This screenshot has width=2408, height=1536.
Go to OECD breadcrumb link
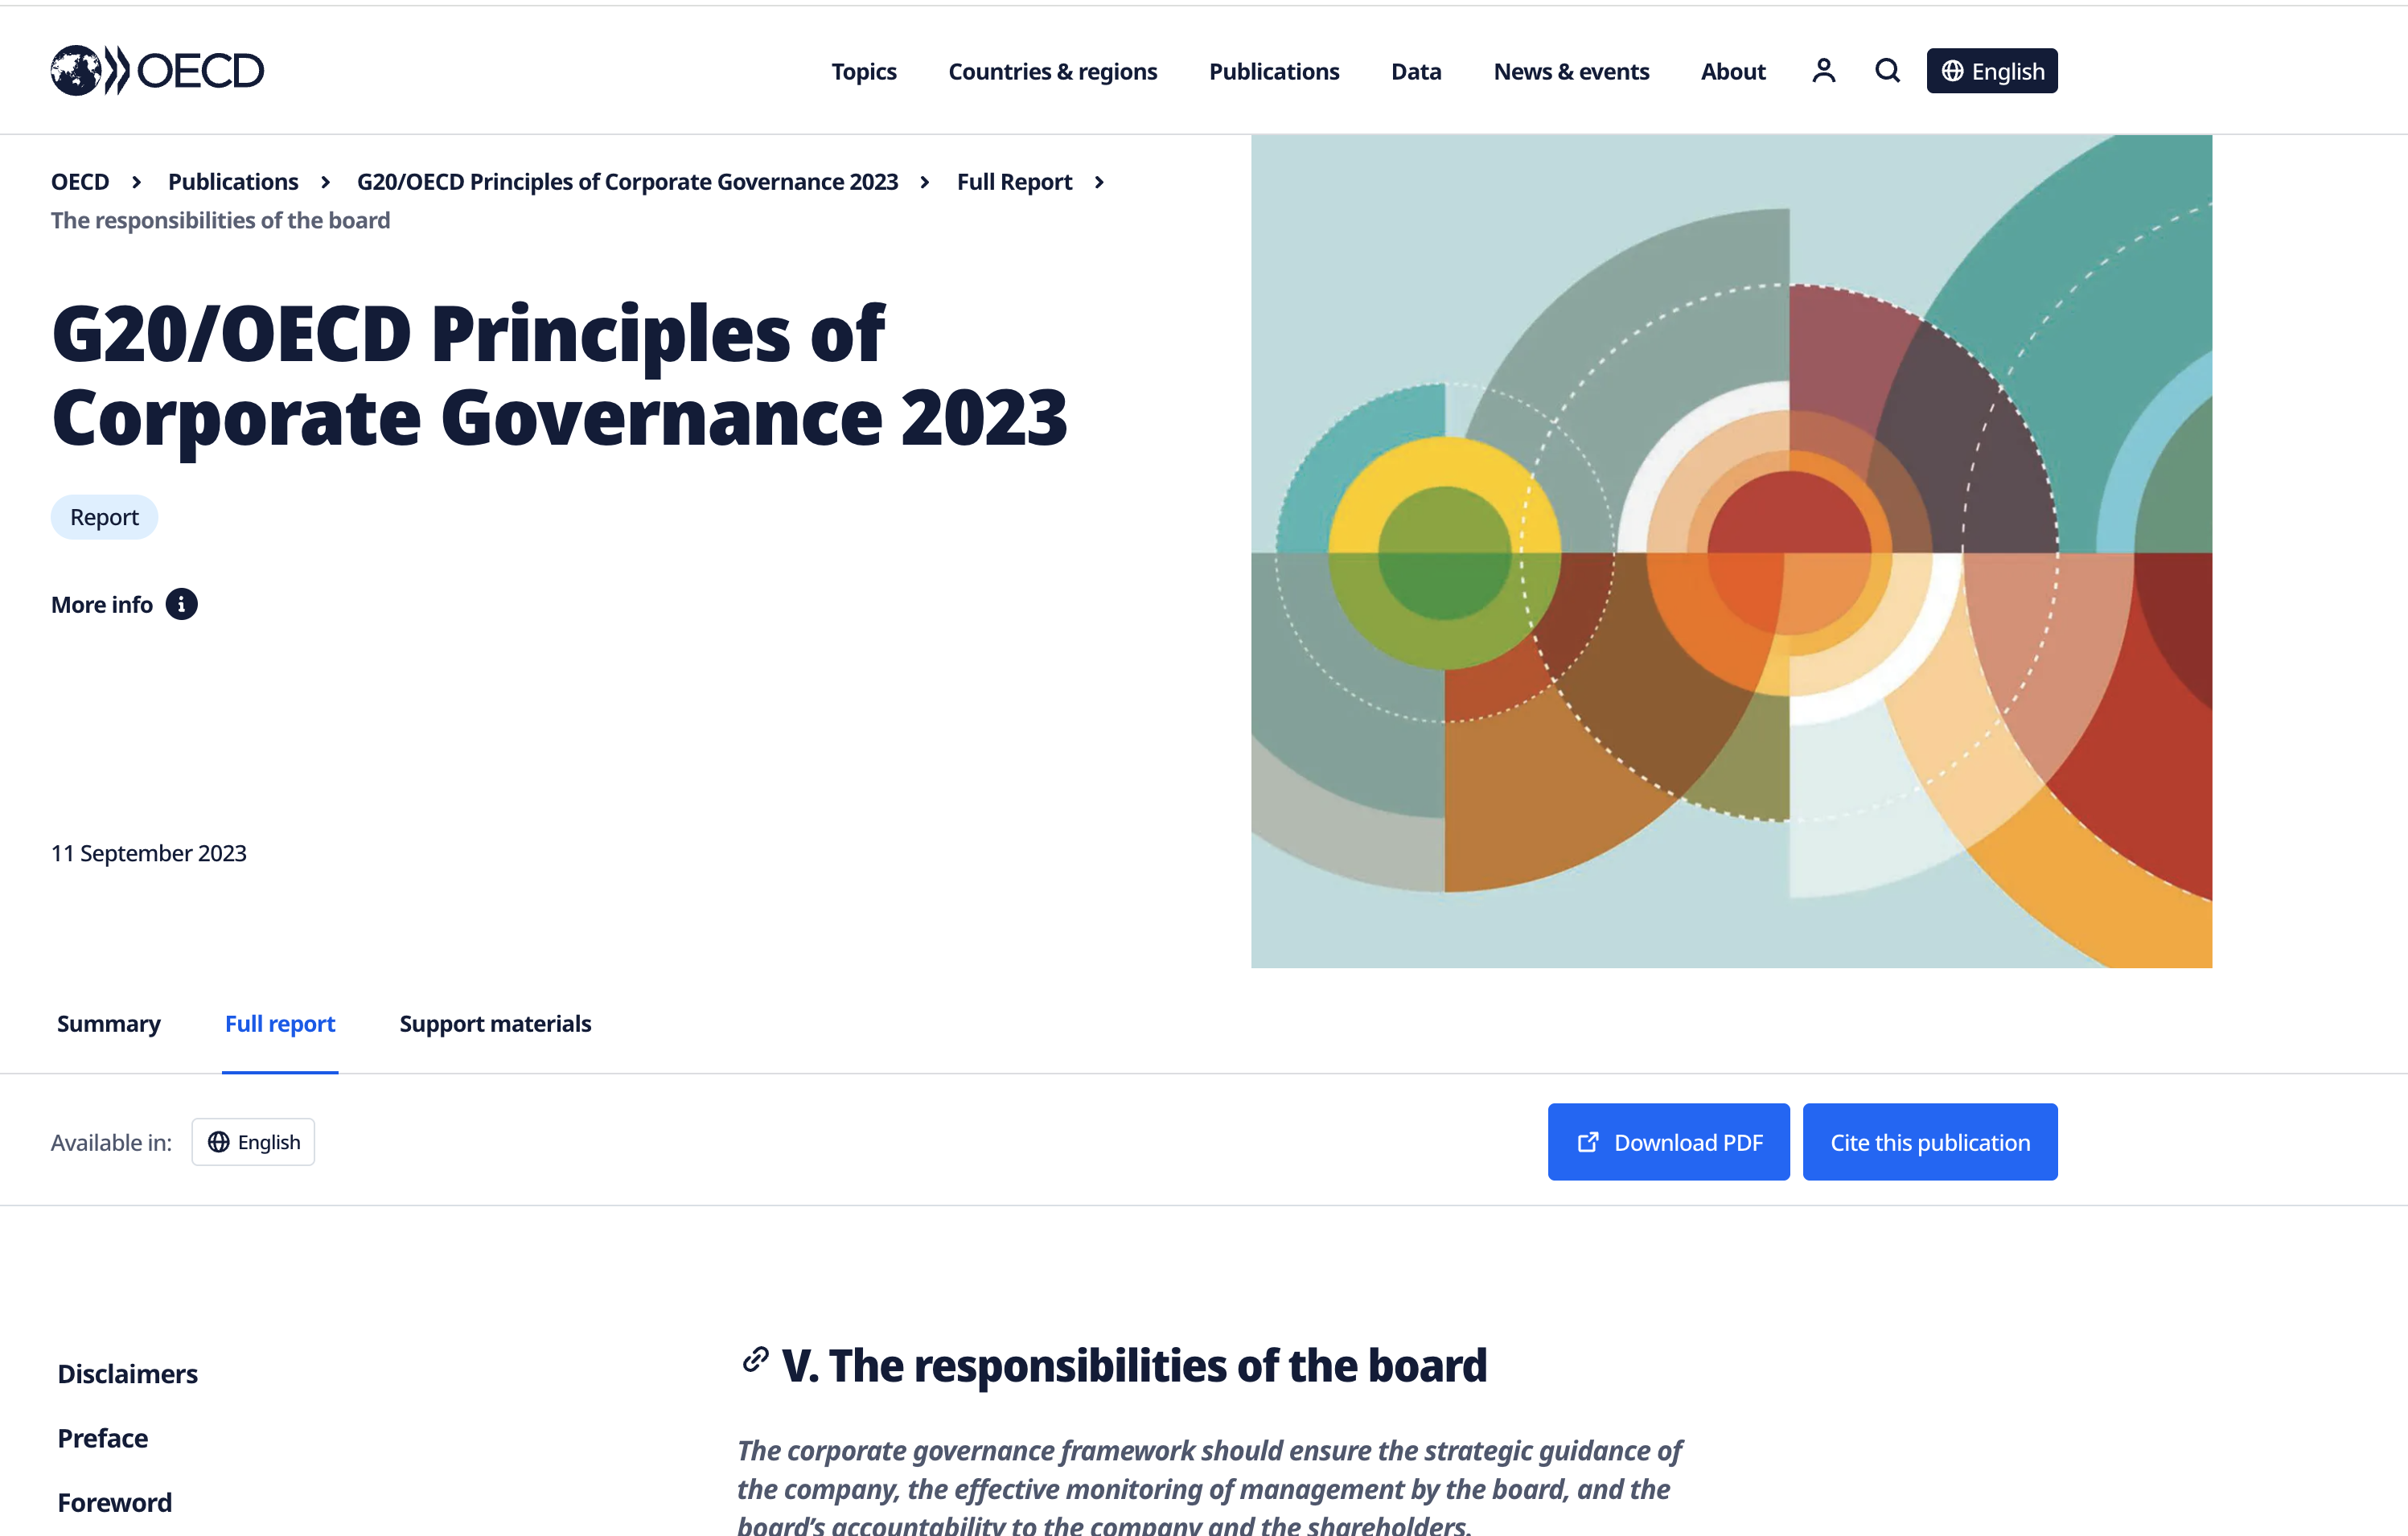click(x=80, y=181)
